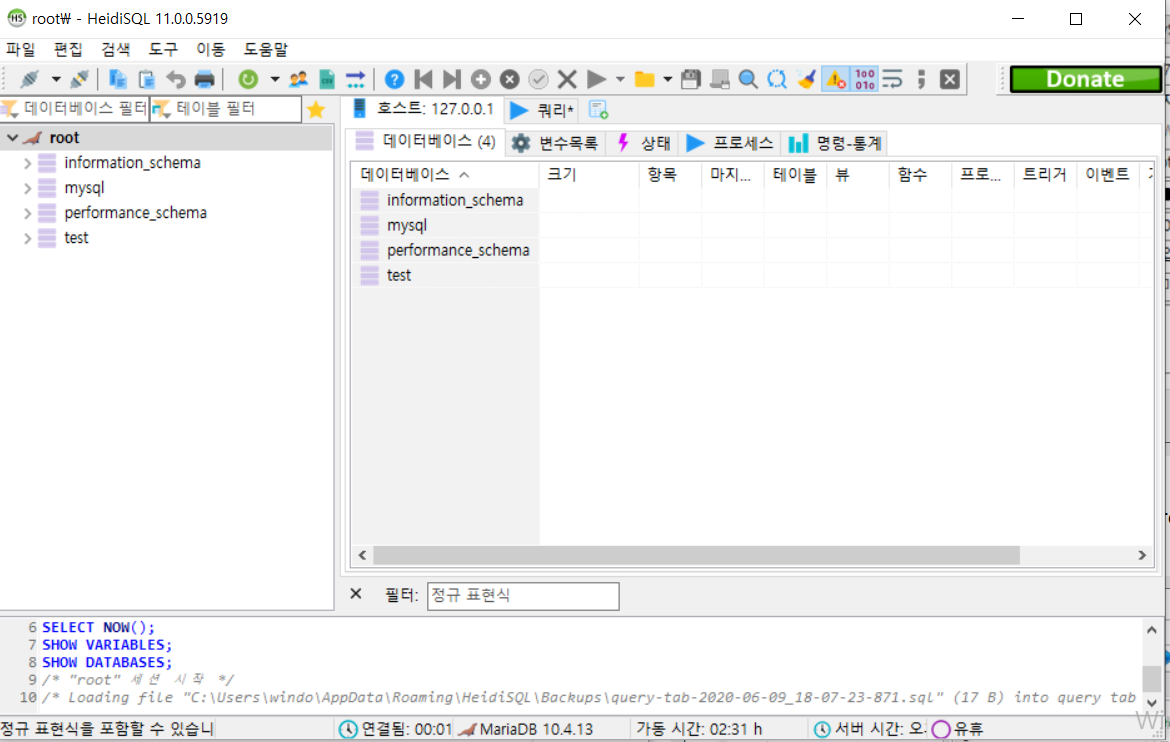Click the find and replace icon
The image size is (1170, 742).
tap(778, 79)
